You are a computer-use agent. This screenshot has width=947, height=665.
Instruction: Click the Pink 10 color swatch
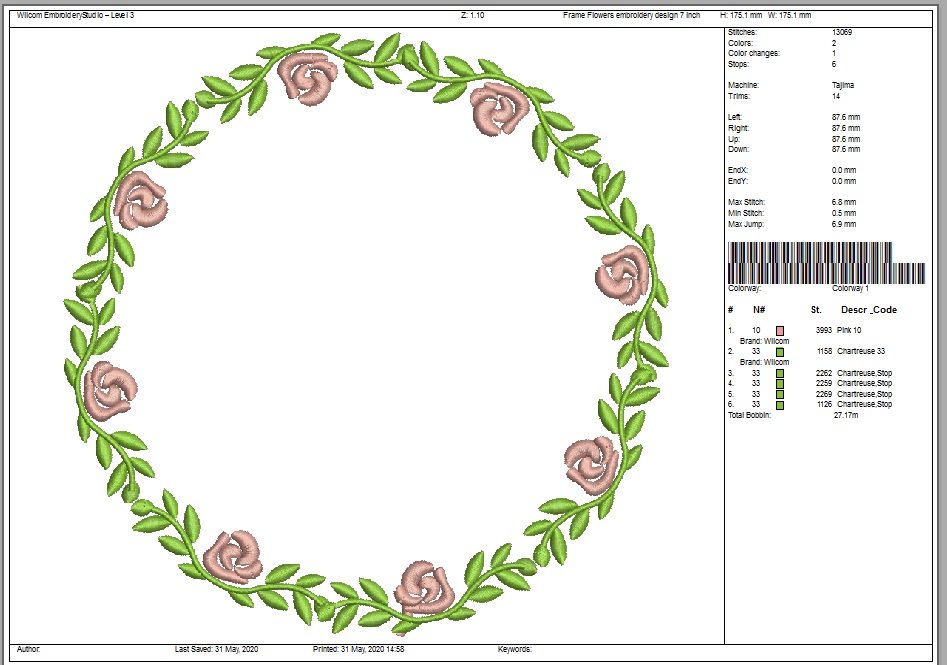point(780,330)
